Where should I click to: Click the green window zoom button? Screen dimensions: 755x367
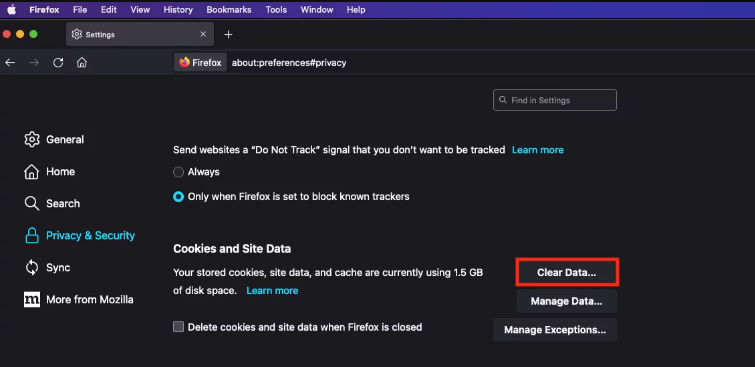coord(33,34)
